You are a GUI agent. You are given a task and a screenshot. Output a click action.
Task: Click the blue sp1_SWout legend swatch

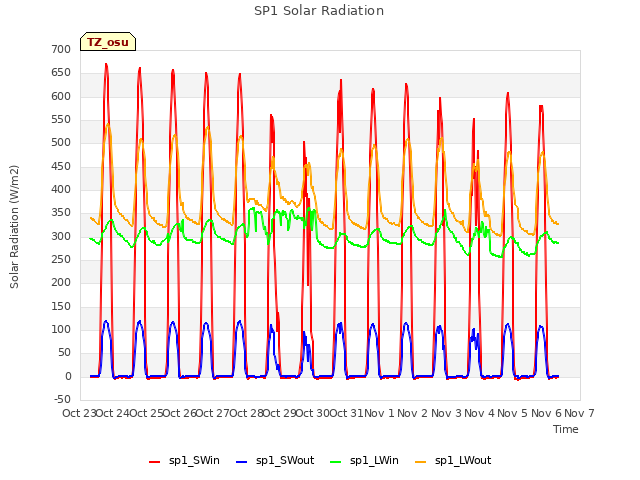coord(242,462)
